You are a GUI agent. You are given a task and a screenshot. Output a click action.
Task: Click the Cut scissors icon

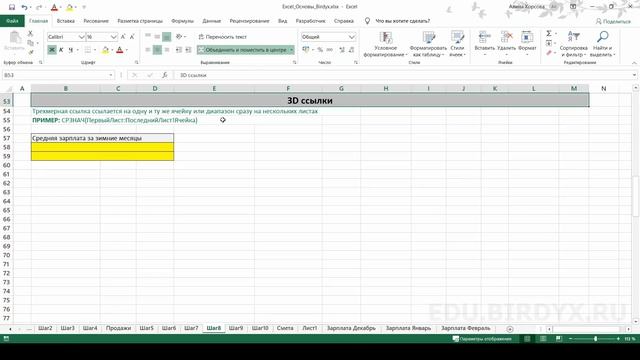[x=30, y=34]
